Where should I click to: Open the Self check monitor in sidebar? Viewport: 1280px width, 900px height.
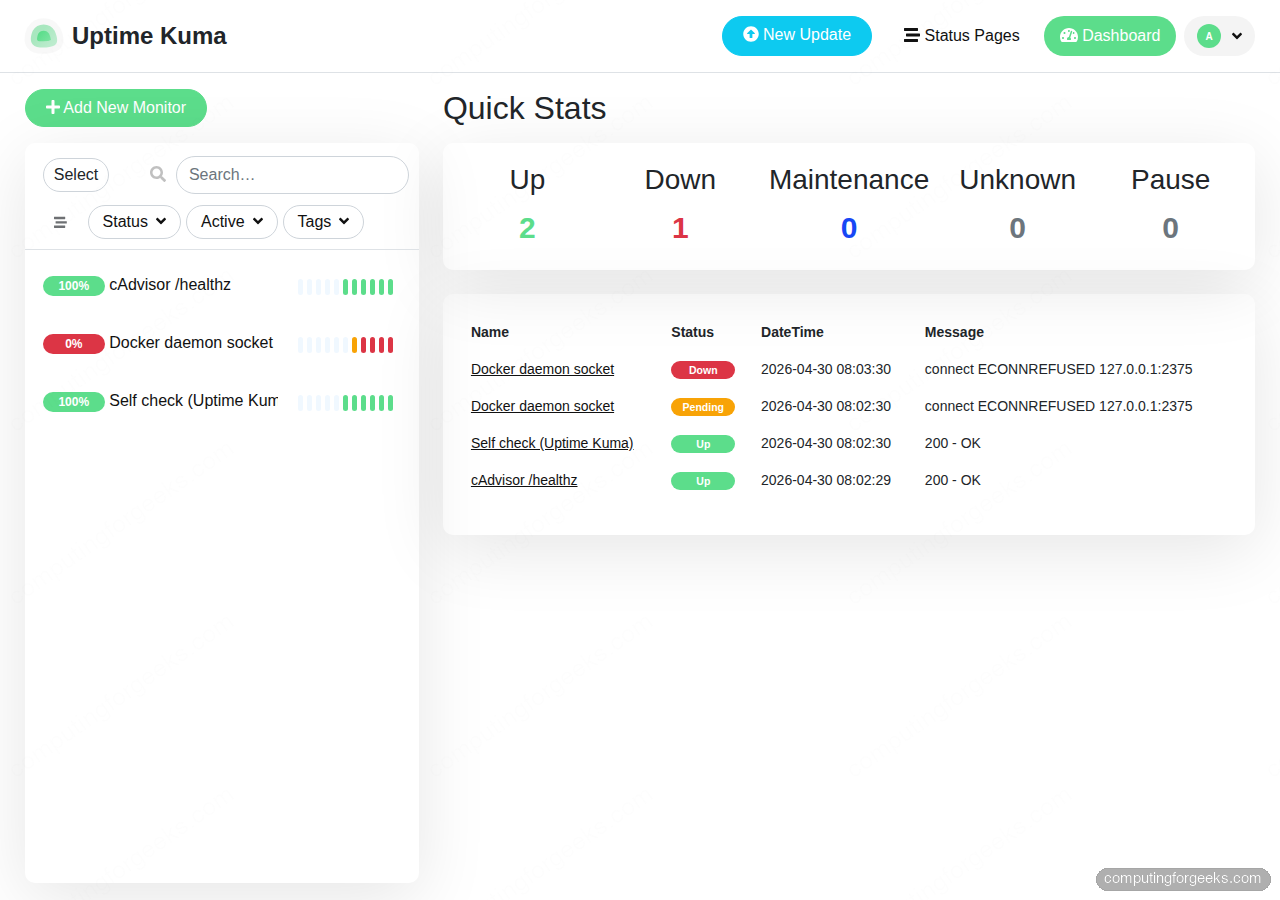click(222, 402)
